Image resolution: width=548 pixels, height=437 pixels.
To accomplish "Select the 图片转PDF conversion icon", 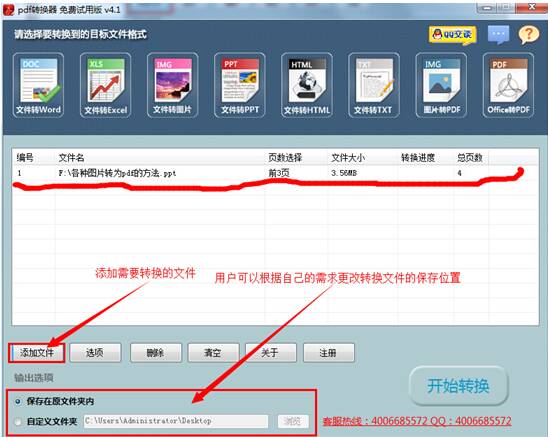I will (441, 85).
